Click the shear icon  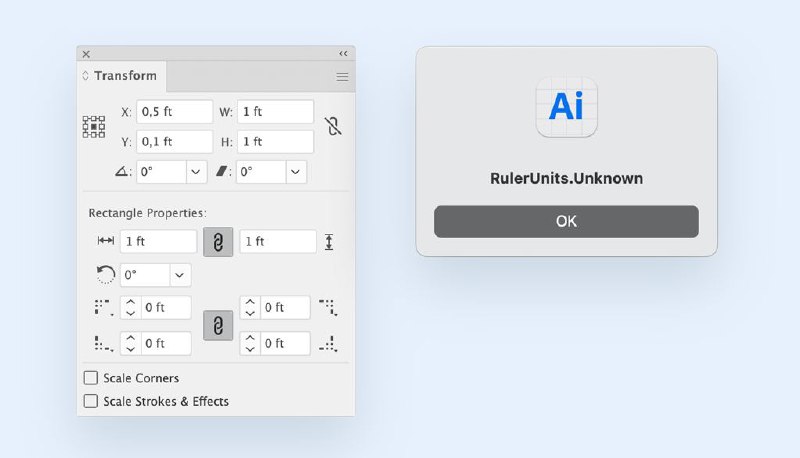coord(221,171)
